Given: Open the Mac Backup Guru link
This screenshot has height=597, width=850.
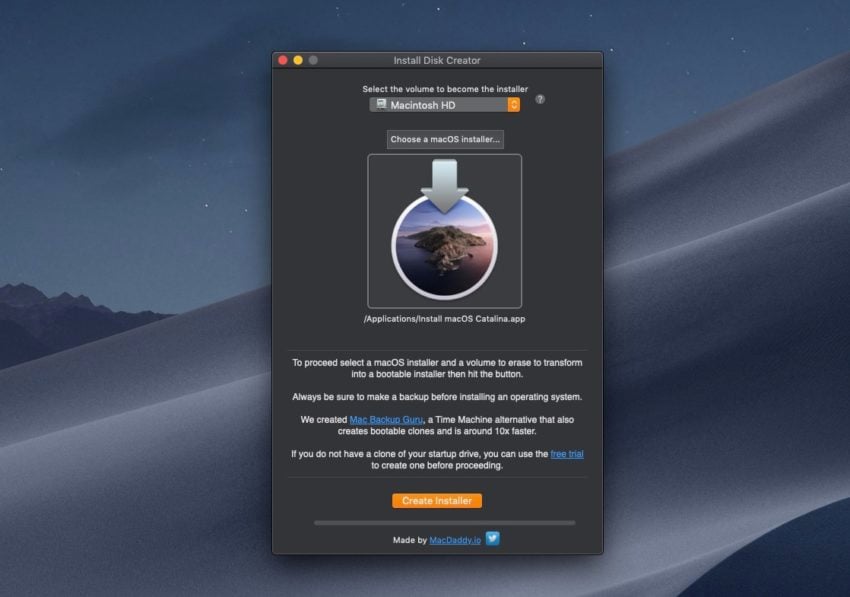Looking at the screenshot, I should pyautogui.click(x=386, y=420).
